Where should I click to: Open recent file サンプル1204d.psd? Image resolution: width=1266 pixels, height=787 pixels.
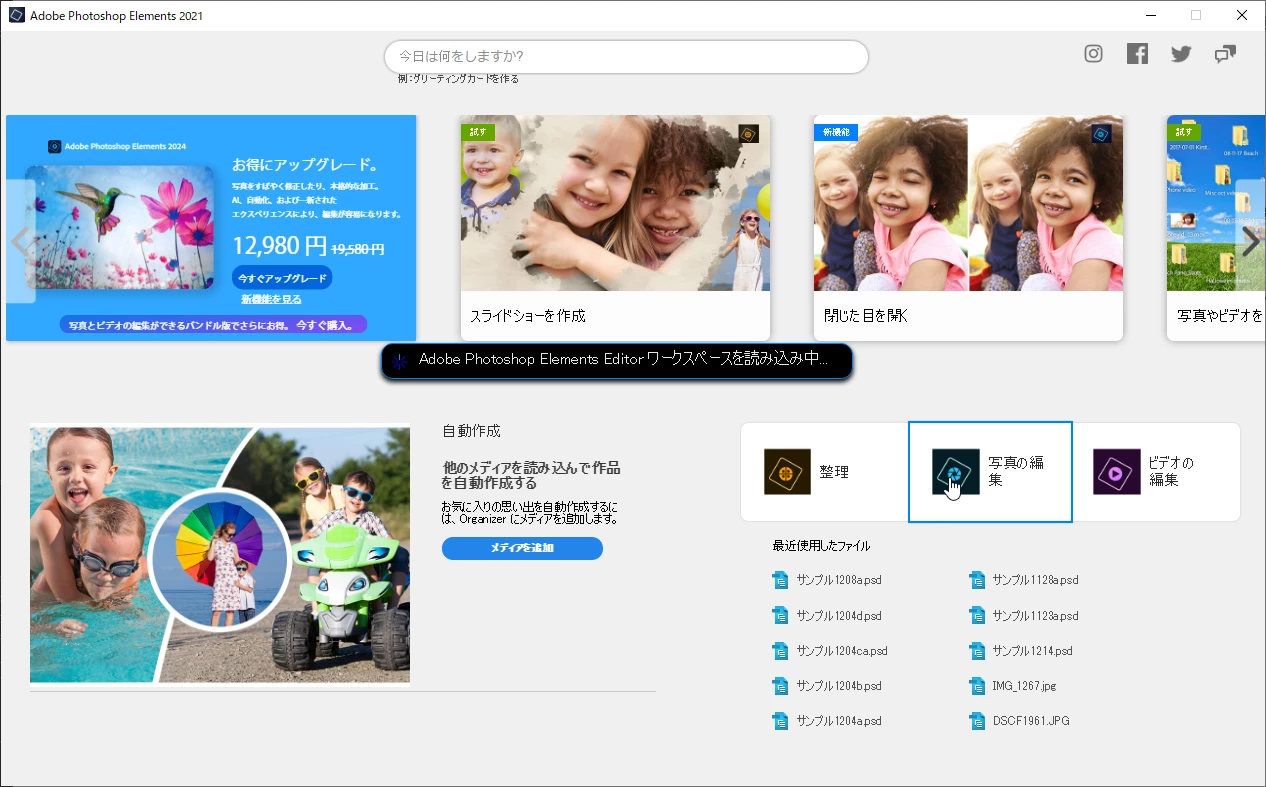[839, 616]
